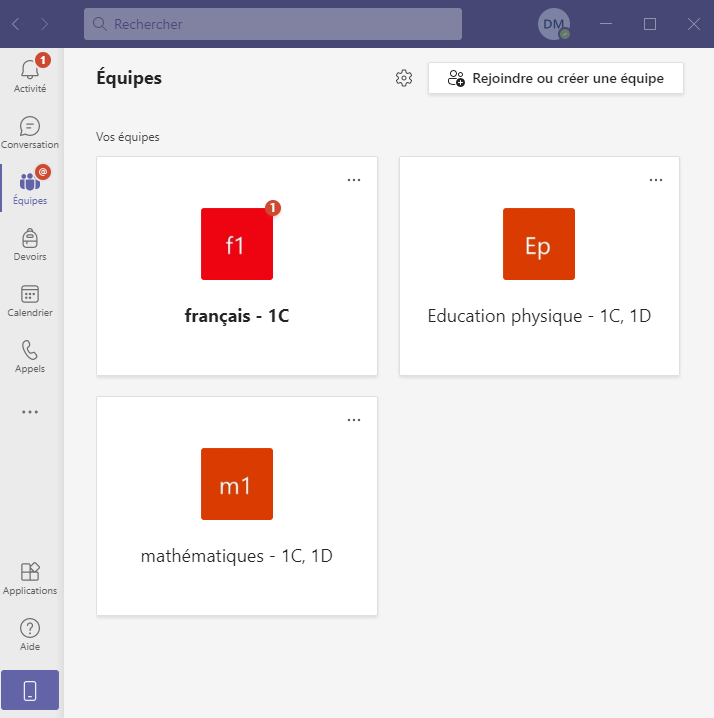Open more options for mathématiques team

[354, 420]
